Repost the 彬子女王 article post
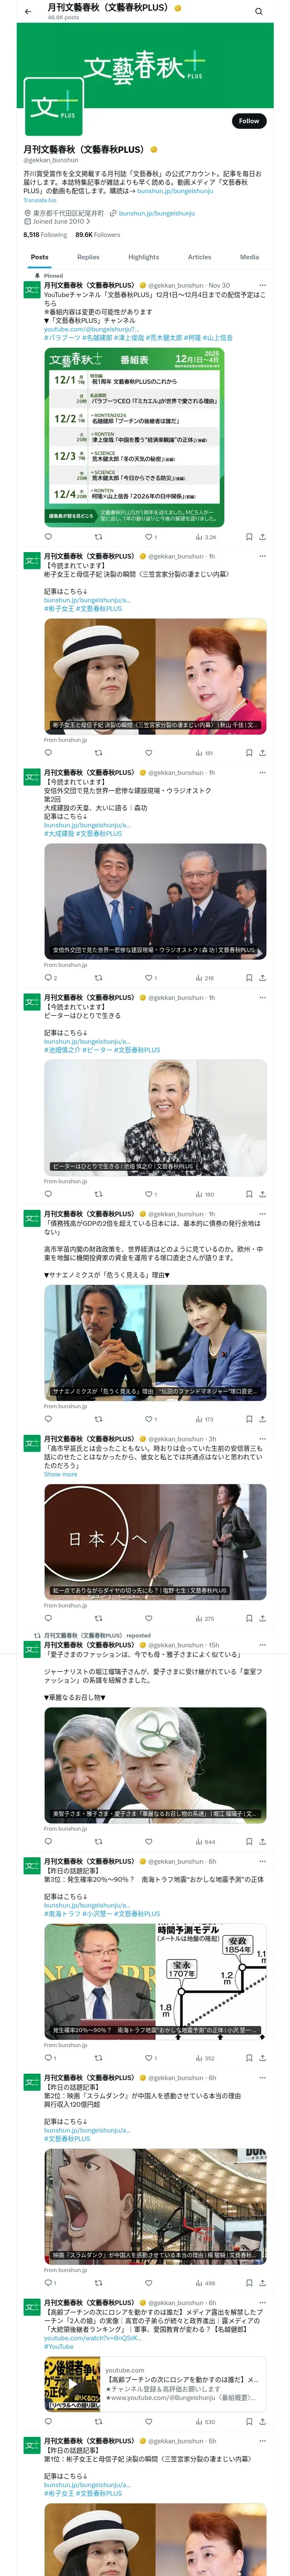Screen dimensions: 290x2576 click(98, 753)
